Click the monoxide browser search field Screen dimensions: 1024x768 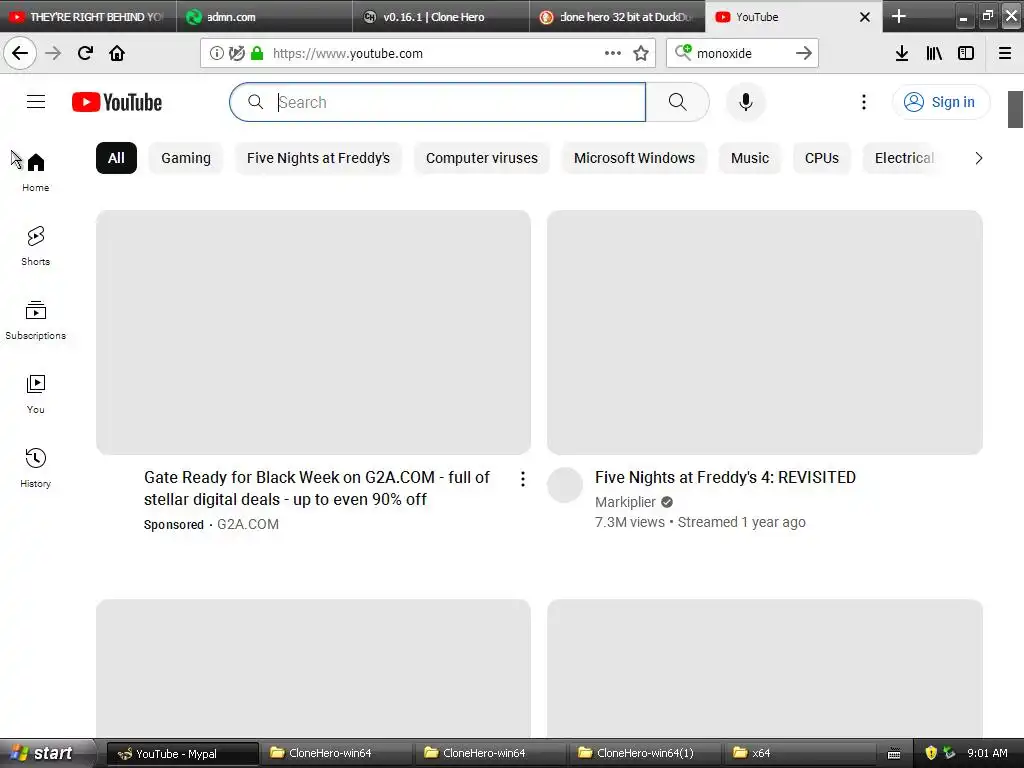pyautogui.click(x=743, y=53)
